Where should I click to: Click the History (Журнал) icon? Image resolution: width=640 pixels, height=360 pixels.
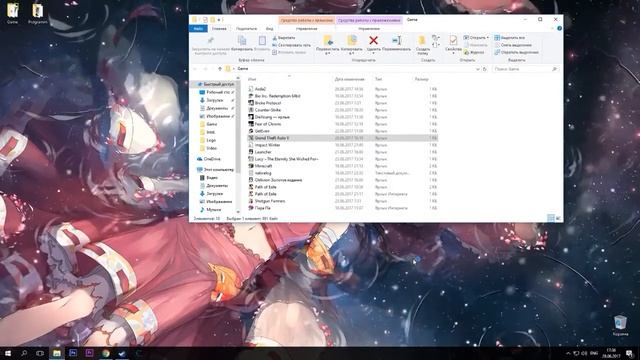pos(474,52)
